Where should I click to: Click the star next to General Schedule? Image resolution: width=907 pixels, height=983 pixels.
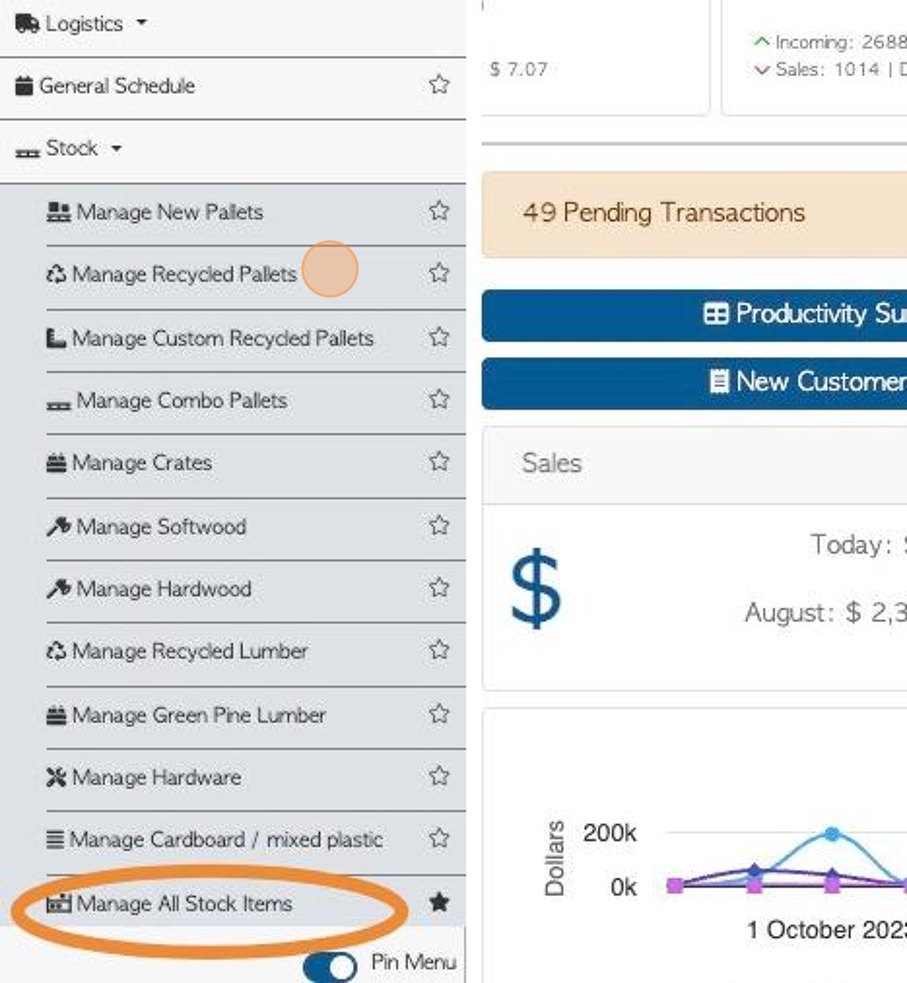[439, 84]
